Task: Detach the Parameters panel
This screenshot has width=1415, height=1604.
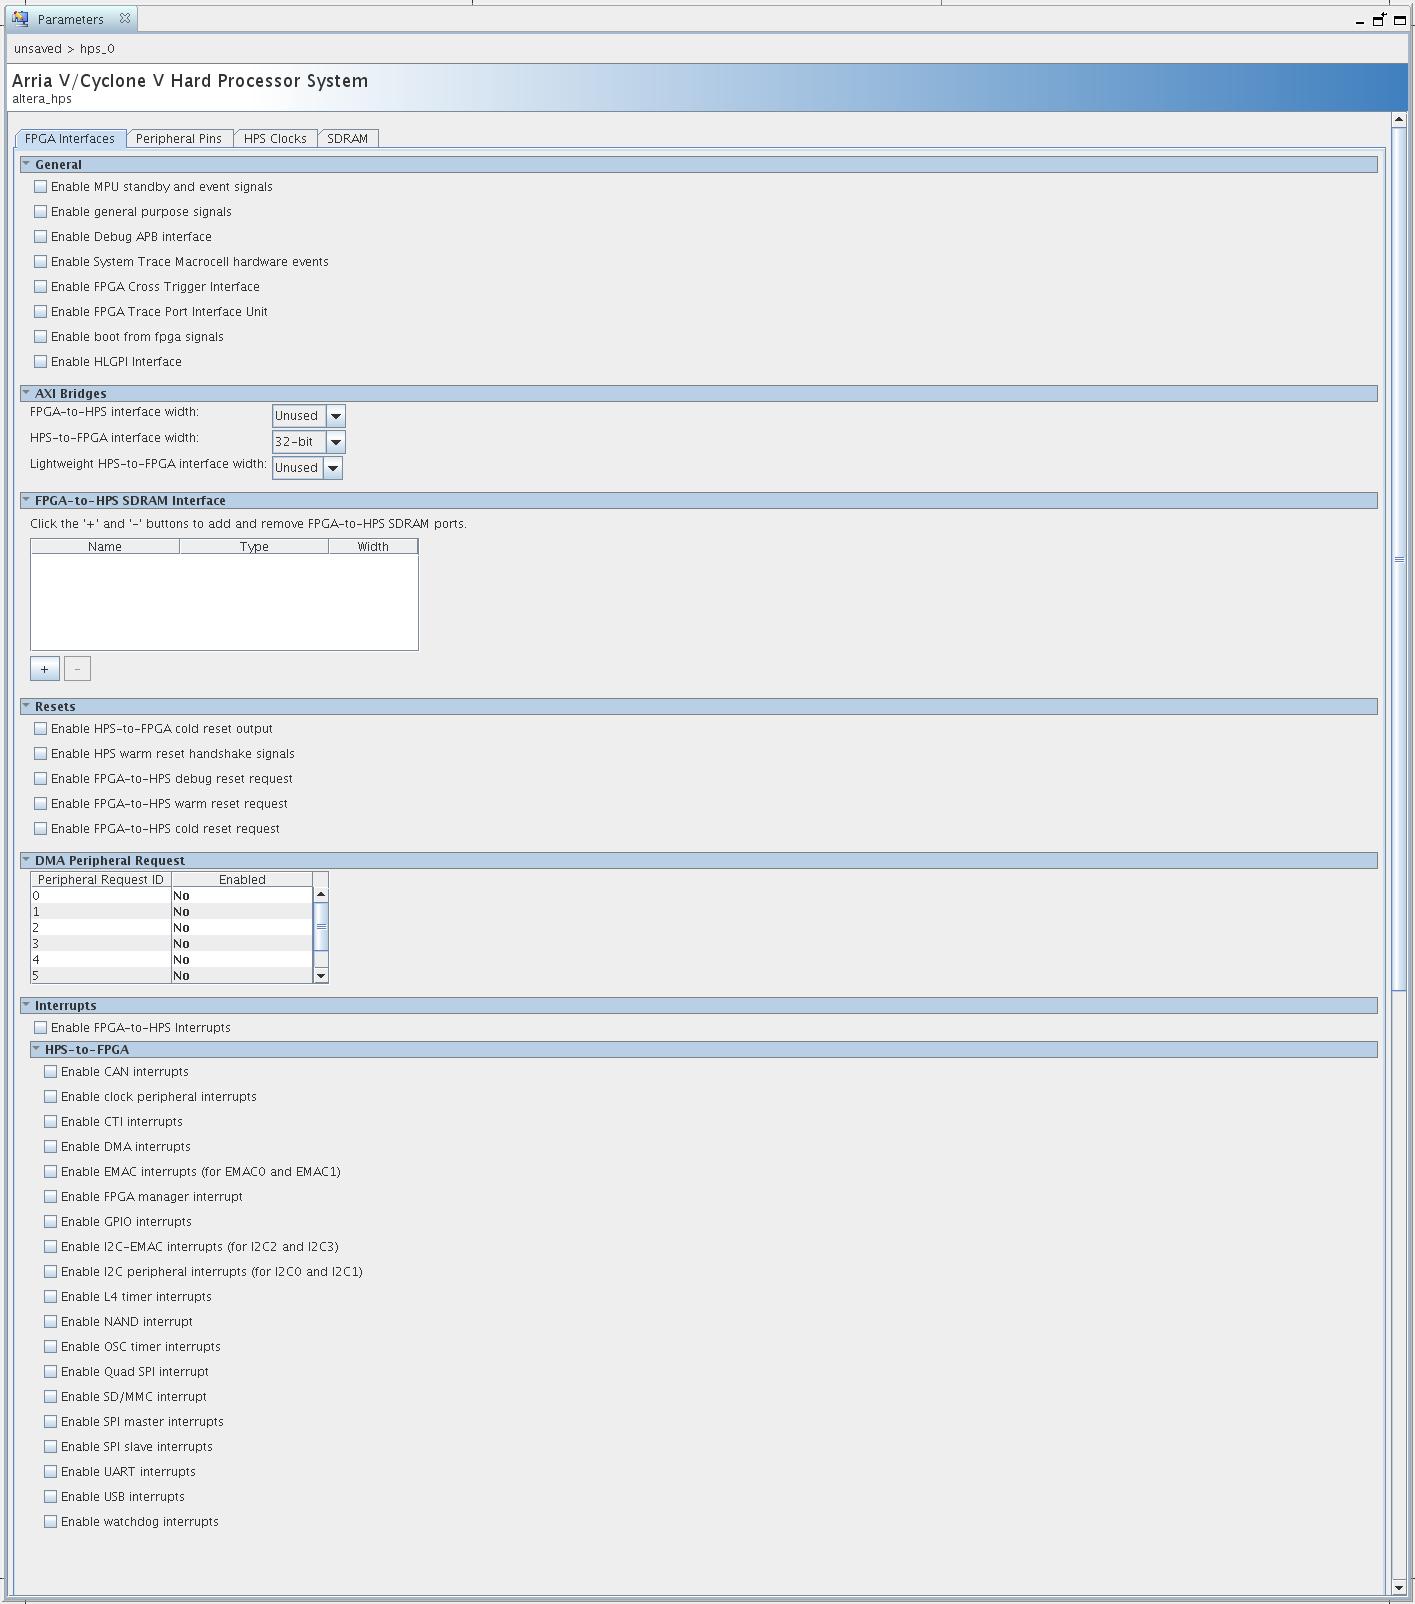Action: pyautogui.click(x=1379, y=19)
